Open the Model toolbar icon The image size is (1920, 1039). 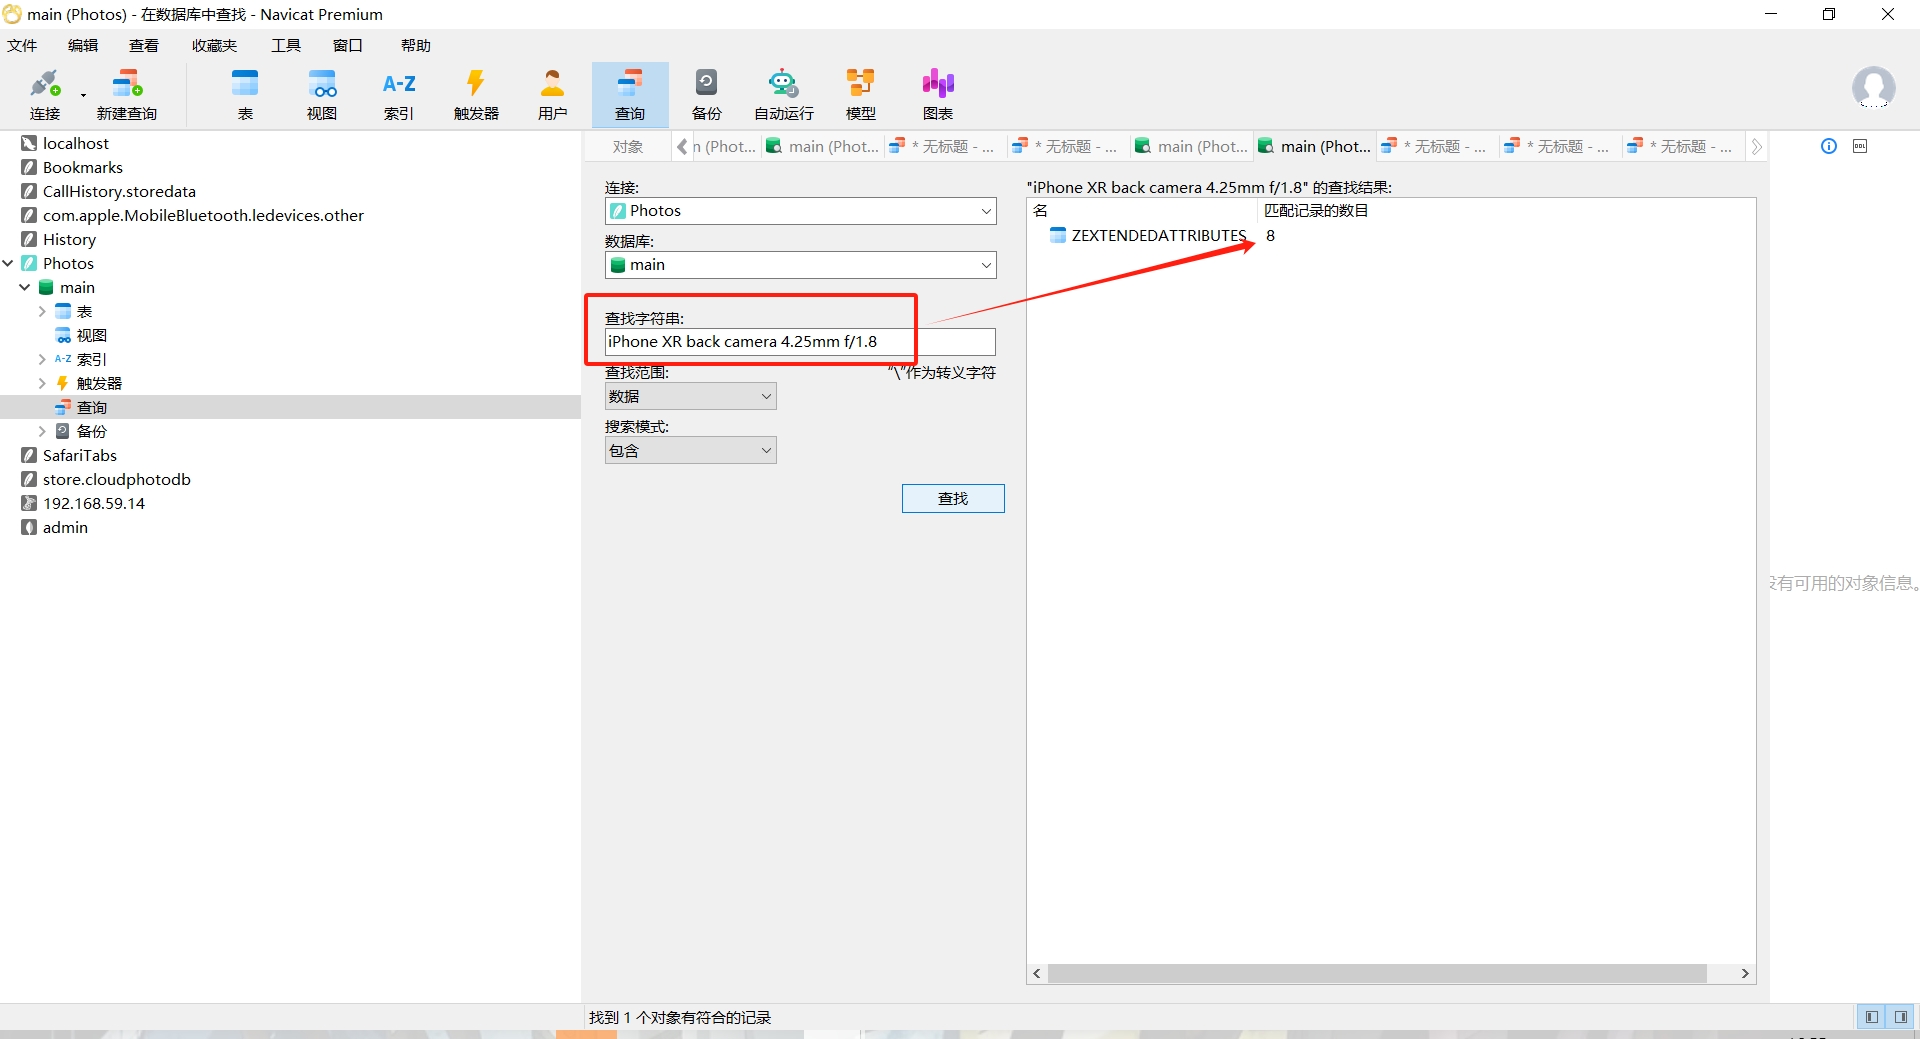click(x=861, y=95)
